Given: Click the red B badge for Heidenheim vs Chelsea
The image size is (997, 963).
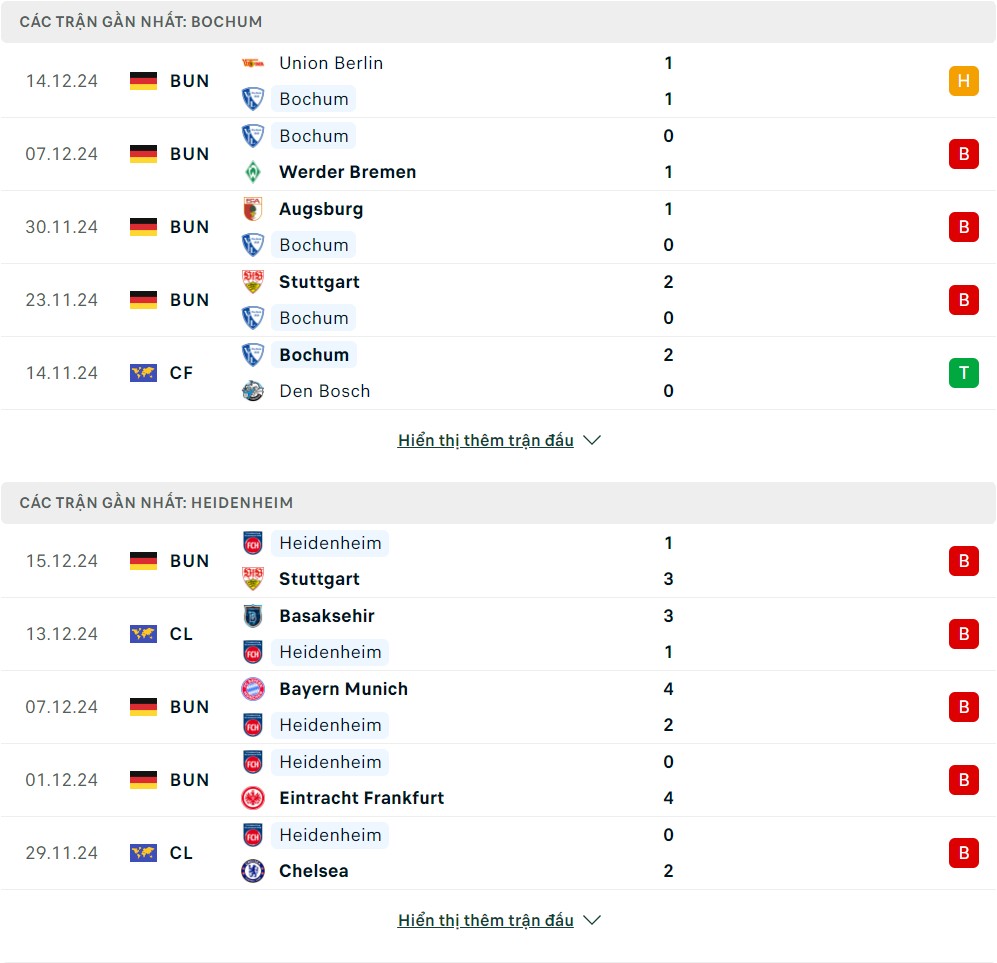Looking at the screenshot, I should (x=964, y=852).
